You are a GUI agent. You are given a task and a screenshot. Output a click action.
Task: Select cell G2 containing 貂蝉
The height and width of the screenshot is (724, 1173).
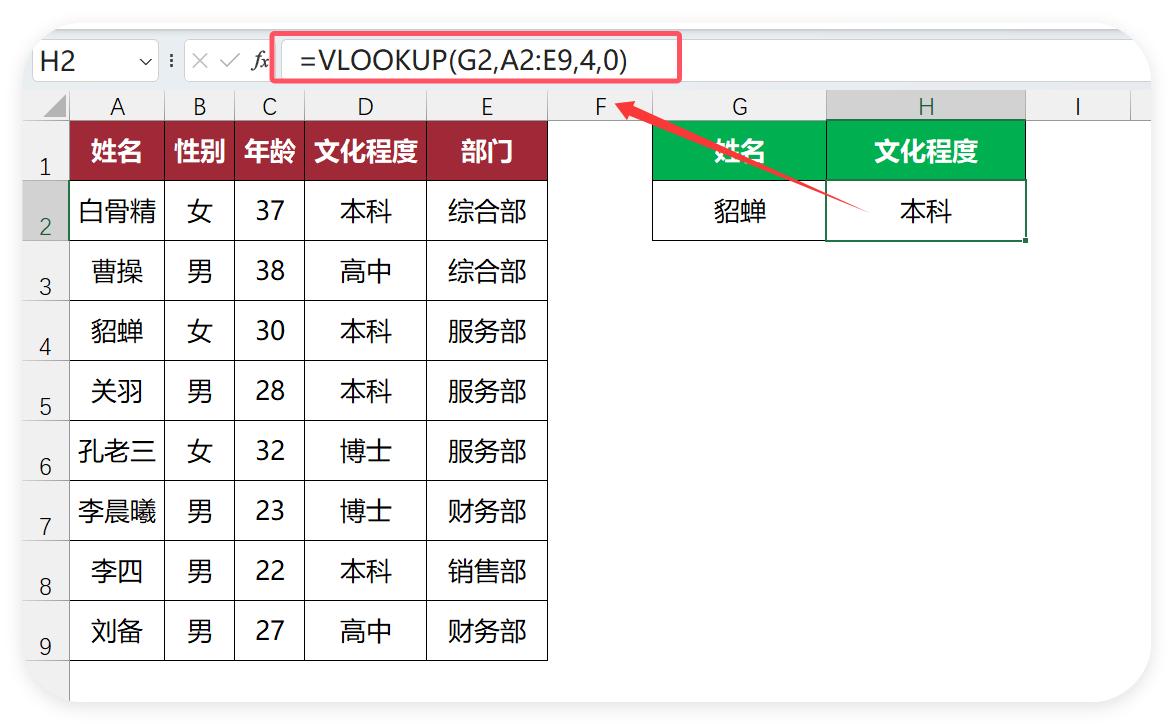pos(739,211)
